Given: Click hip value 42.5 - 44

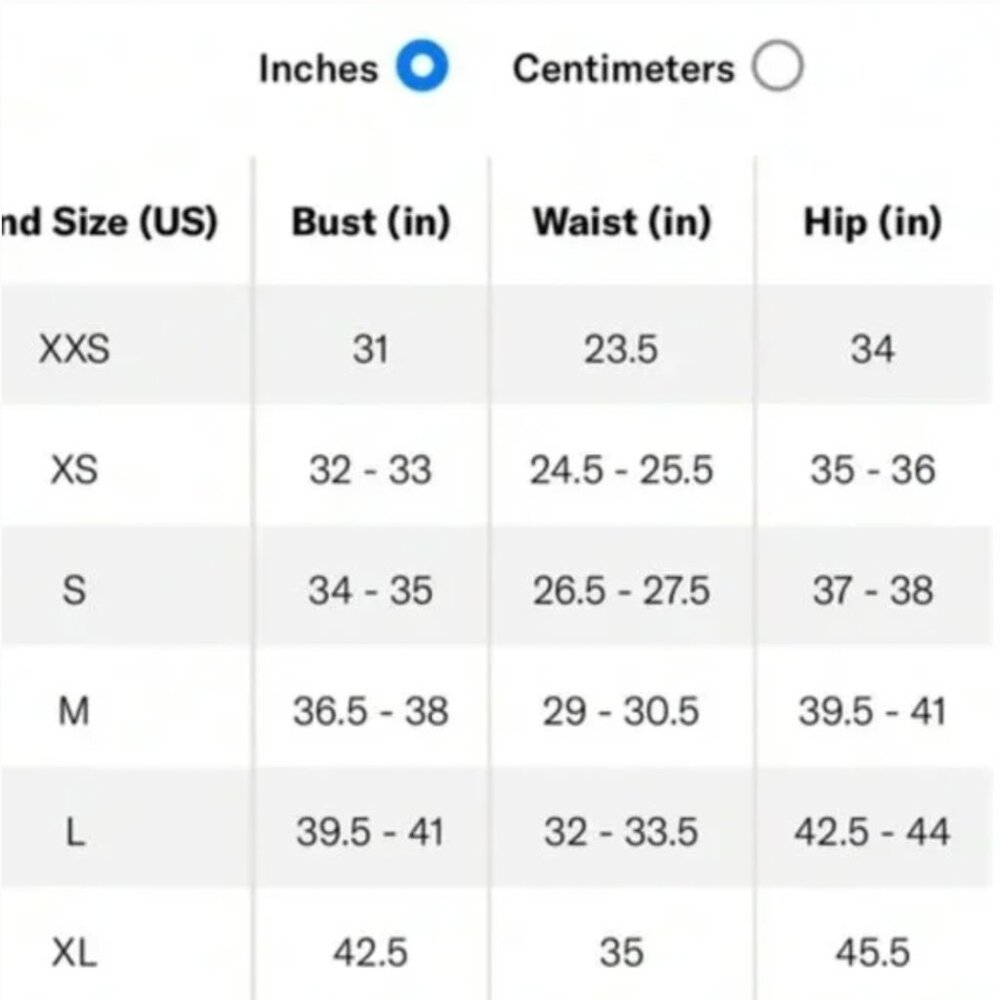Looking at the screenshot, I should click(872, 832).
